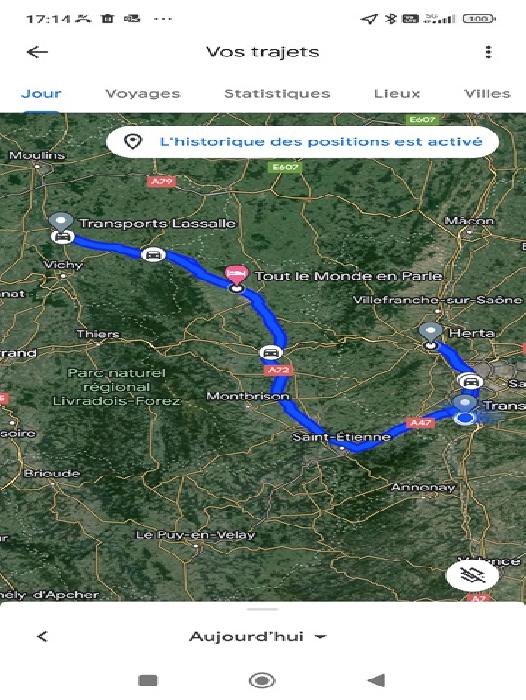
Task: Open the Lieux tab
Action: pos(397,94)
